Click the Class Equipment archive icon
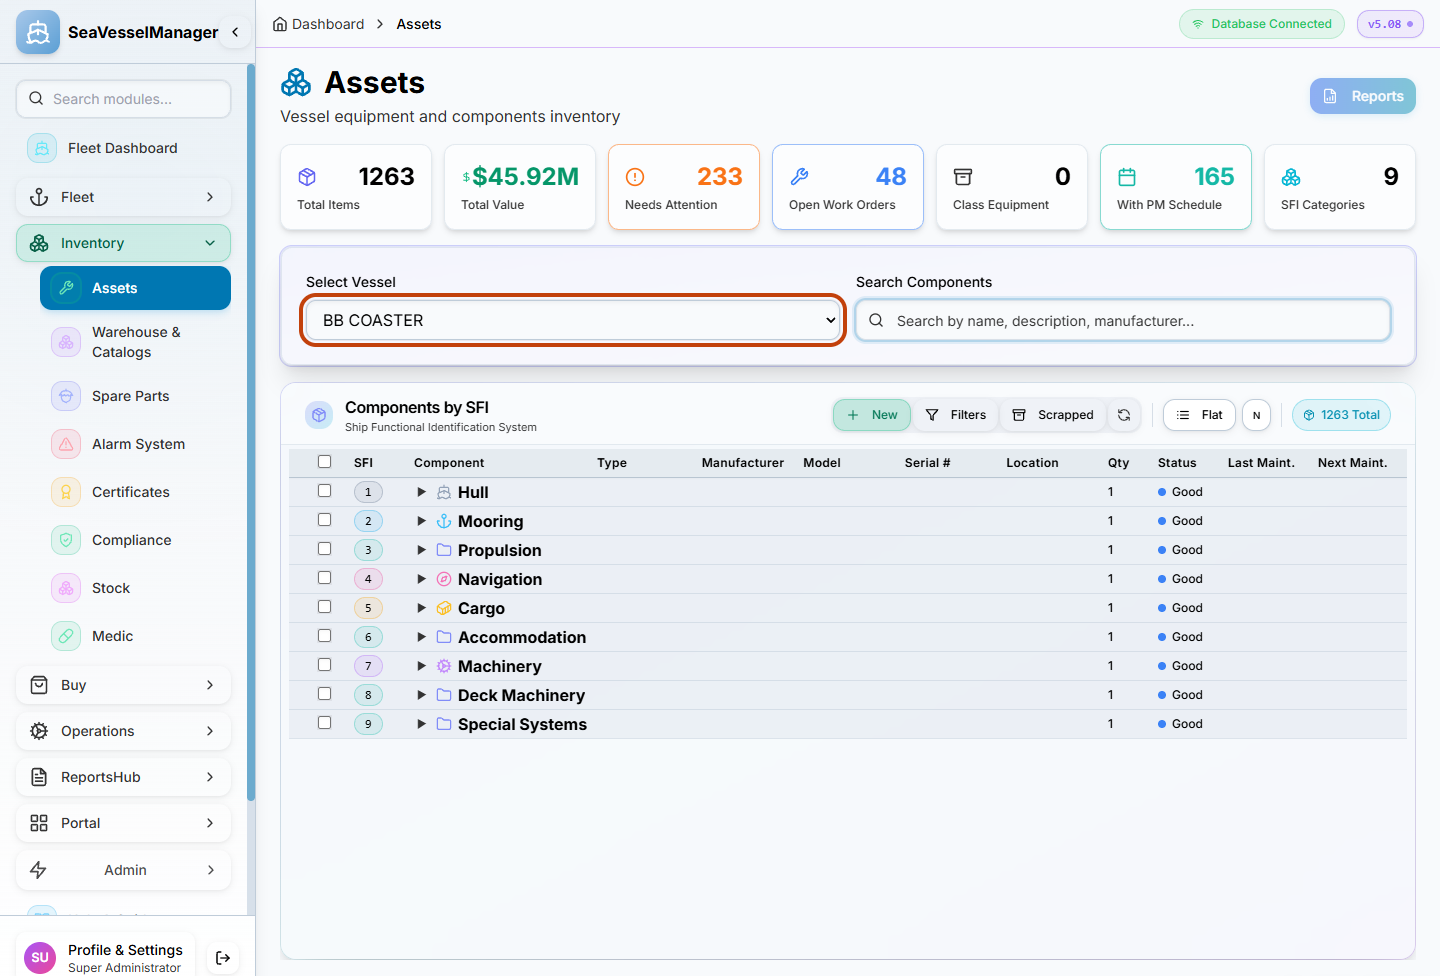The width and height of the screenshot is (1440, 976). click(963, 177)
